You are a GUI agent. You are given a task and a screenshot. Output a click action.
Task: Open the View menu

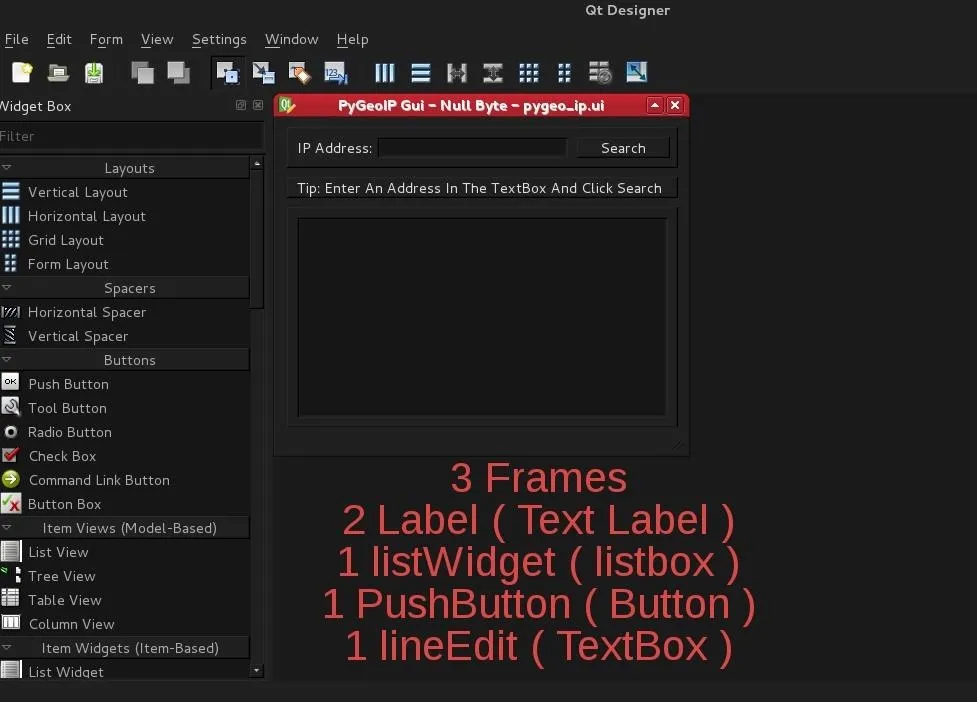click(157, 39)
